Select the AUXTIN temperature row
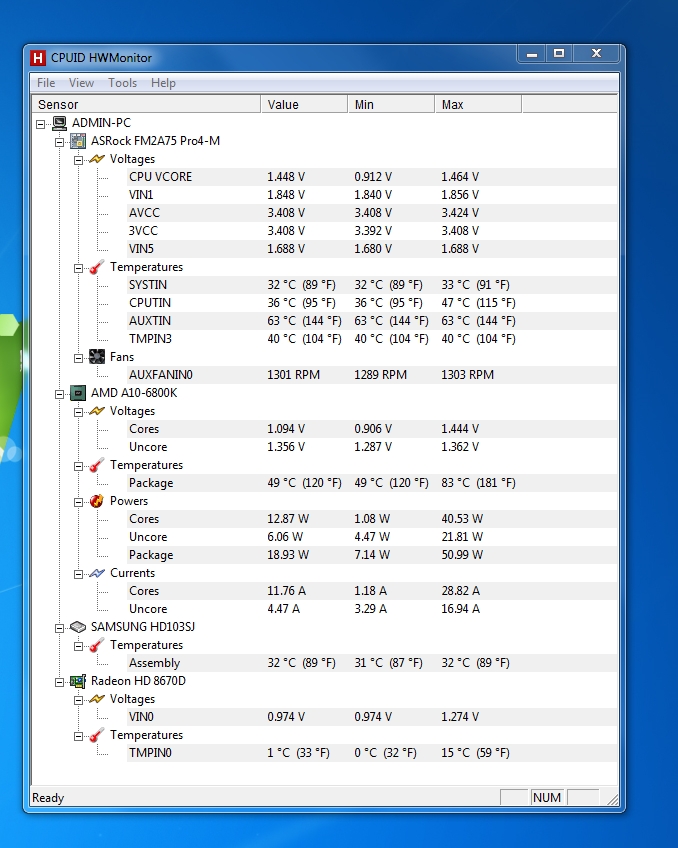Viewport: 678px width, 848px height. (x=372, y=321)
